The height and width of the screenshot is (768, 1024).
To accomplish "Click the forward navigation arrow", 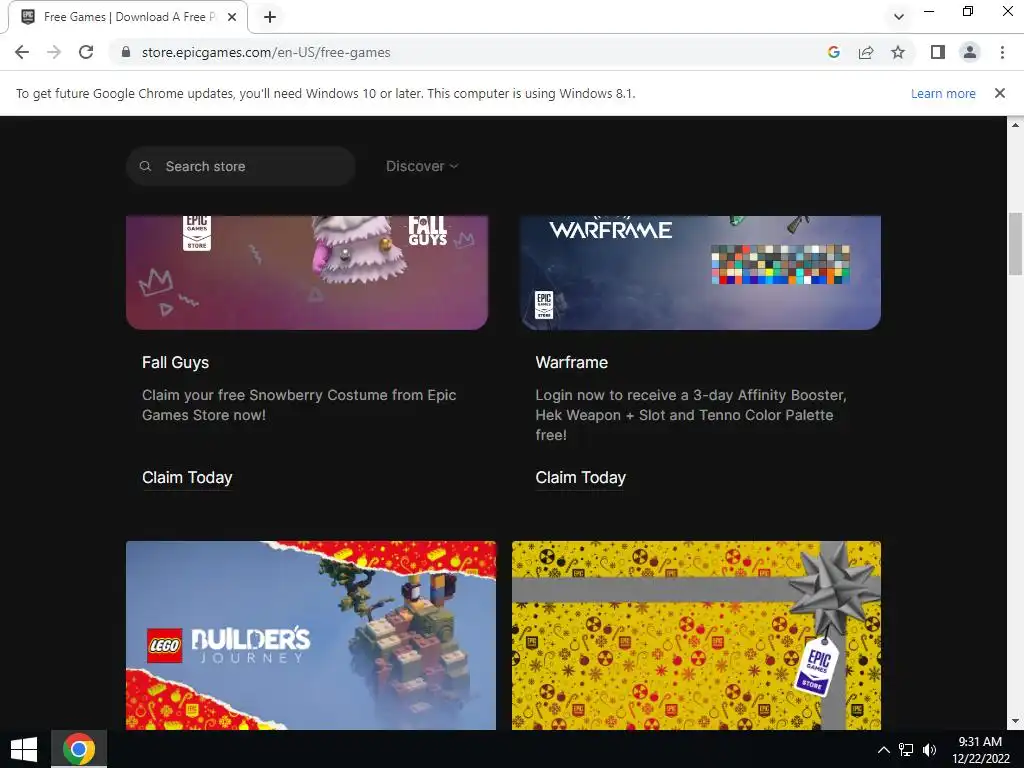I will pyautogui.click(x=54, y=52).
